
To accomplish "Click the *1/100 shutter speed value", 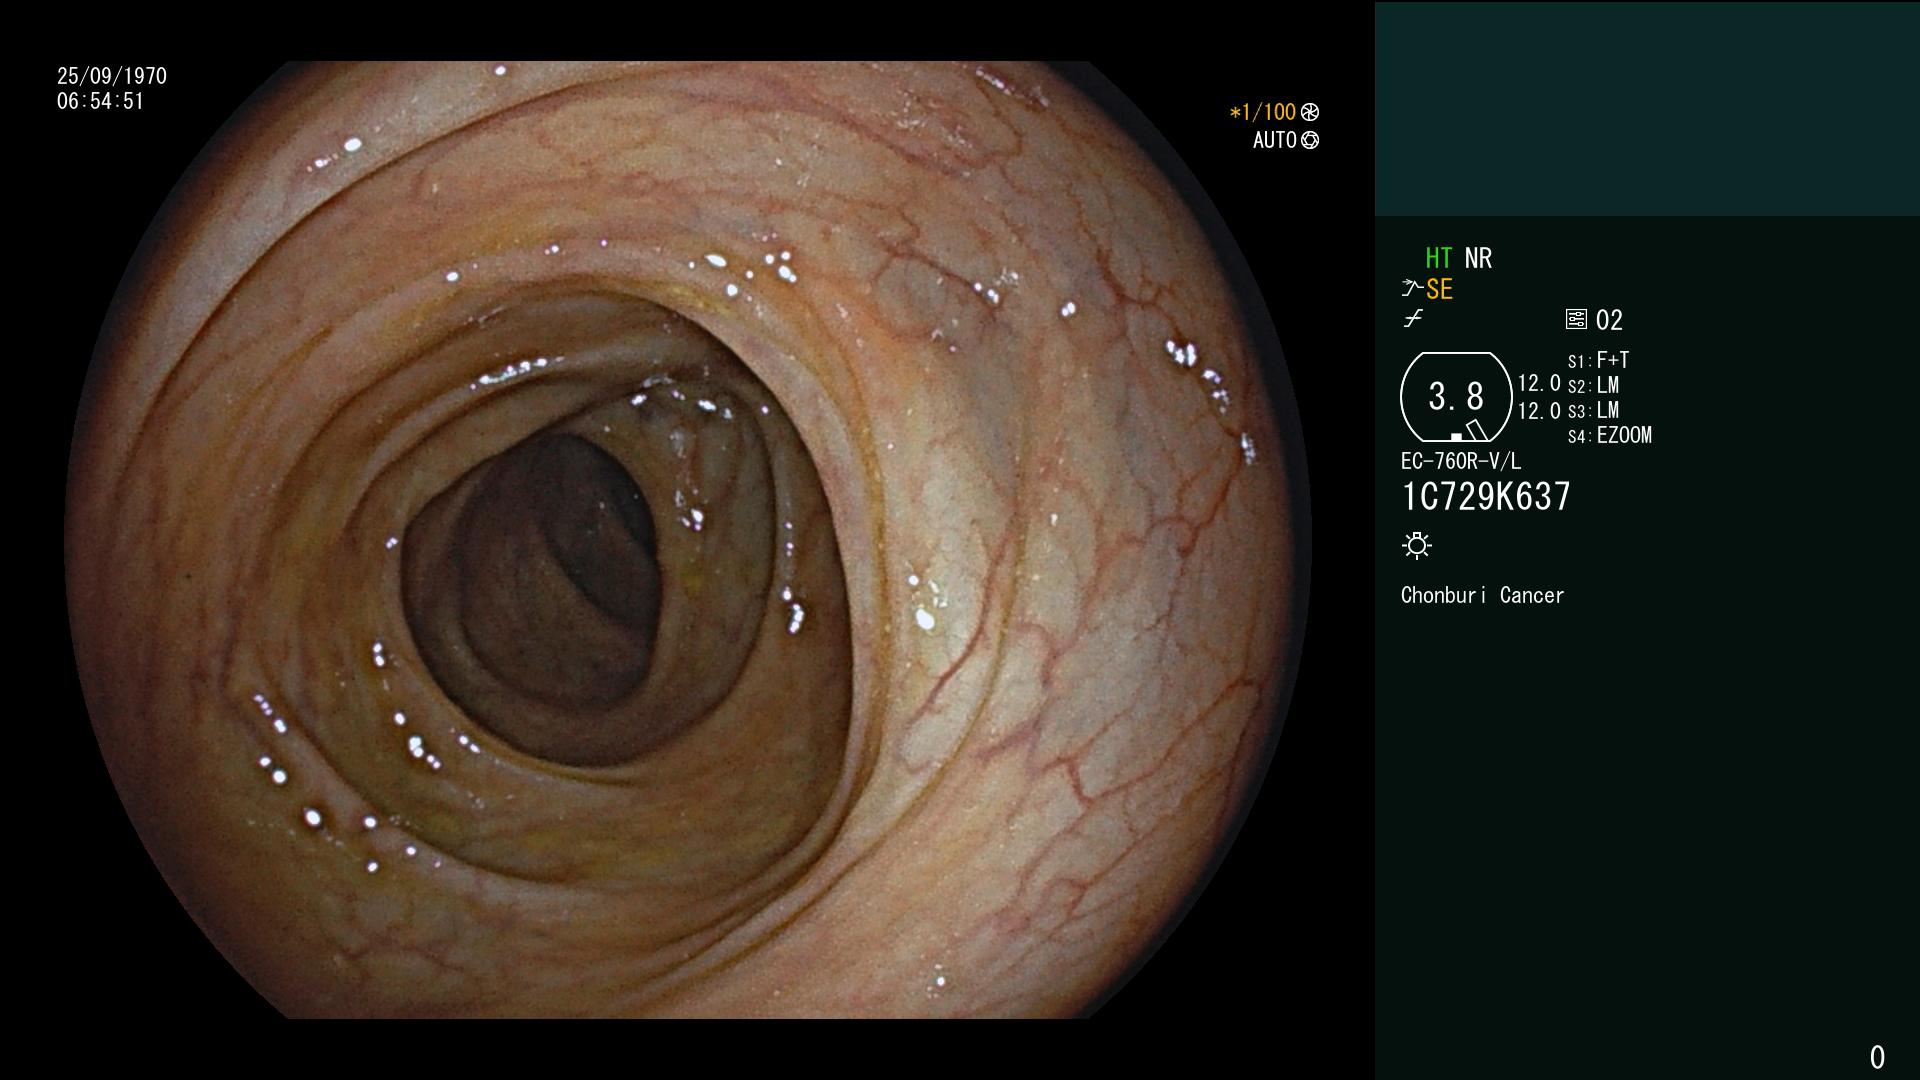I will 1263,112.
